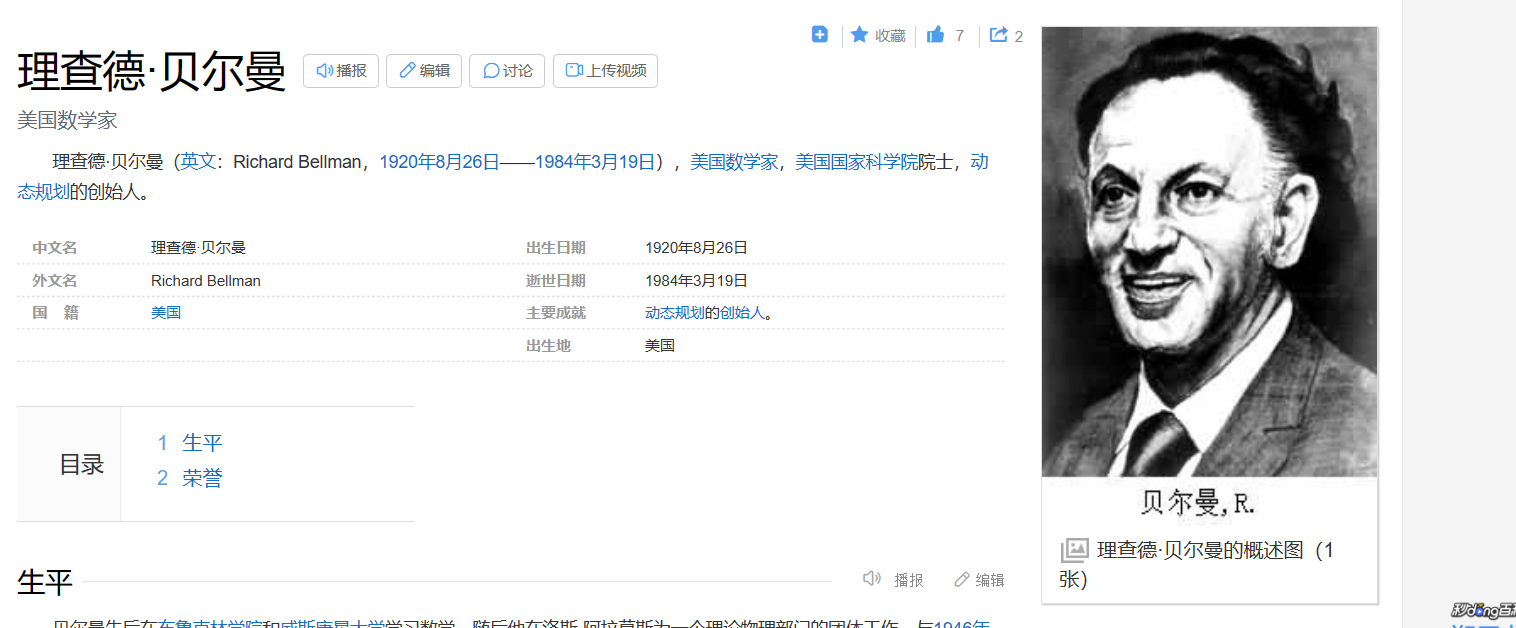Screen dimensions: 1516x628
Task: Open the Richard Bellman portrait image
Action: click(x=1209, y=251)
